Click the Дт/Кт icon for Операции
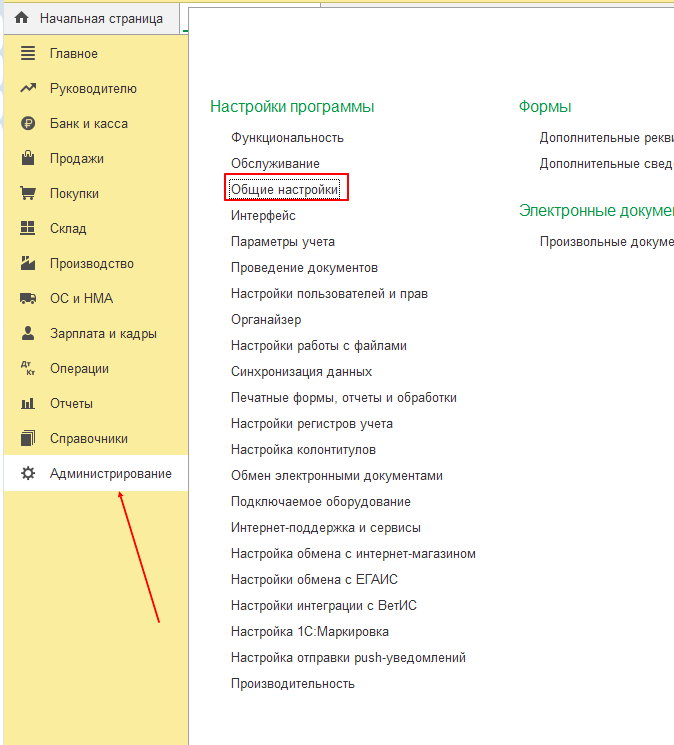 (x=28, y=368)
